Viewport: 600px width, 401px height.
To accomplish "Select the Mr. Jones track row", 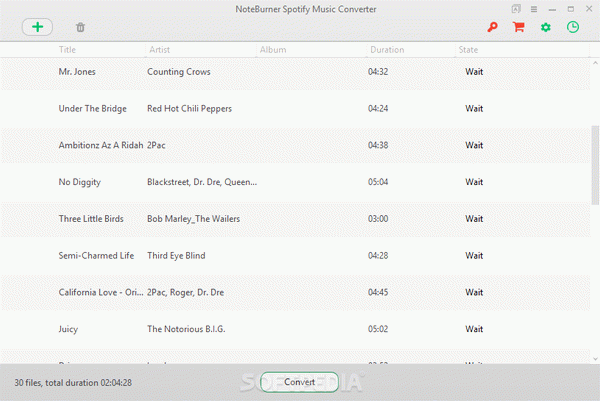I will pos(295,72).
